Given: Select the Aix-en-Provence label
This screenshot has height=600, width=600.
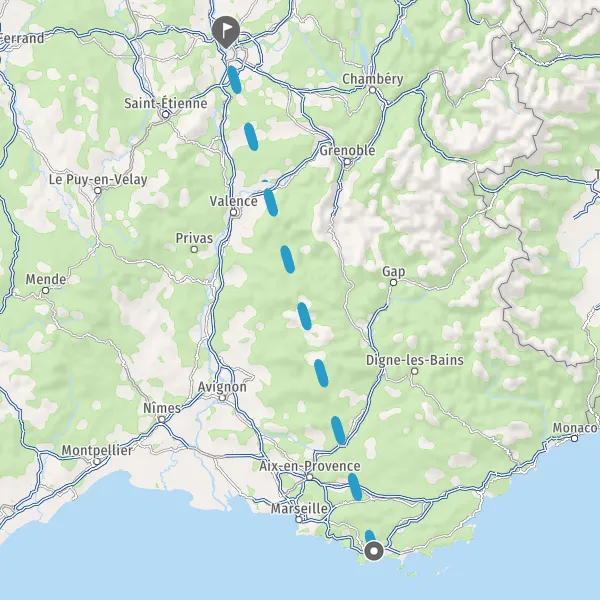Looking at the screenshot, I should tap(310, 466).
